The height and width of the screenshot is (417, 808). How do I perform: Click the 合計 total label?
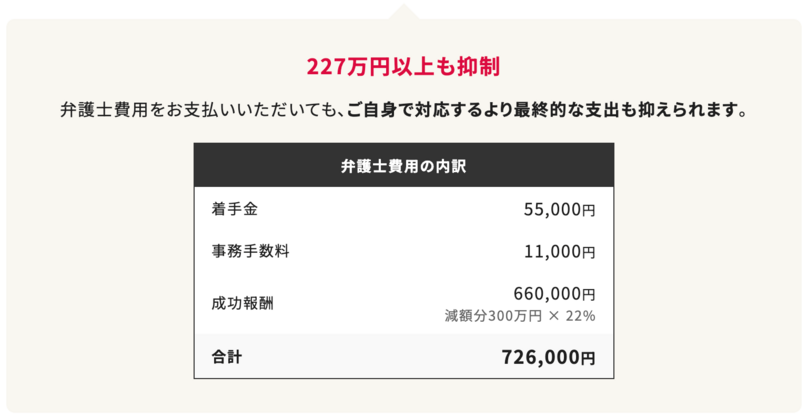pyautogui.click(x=227, y=356)
